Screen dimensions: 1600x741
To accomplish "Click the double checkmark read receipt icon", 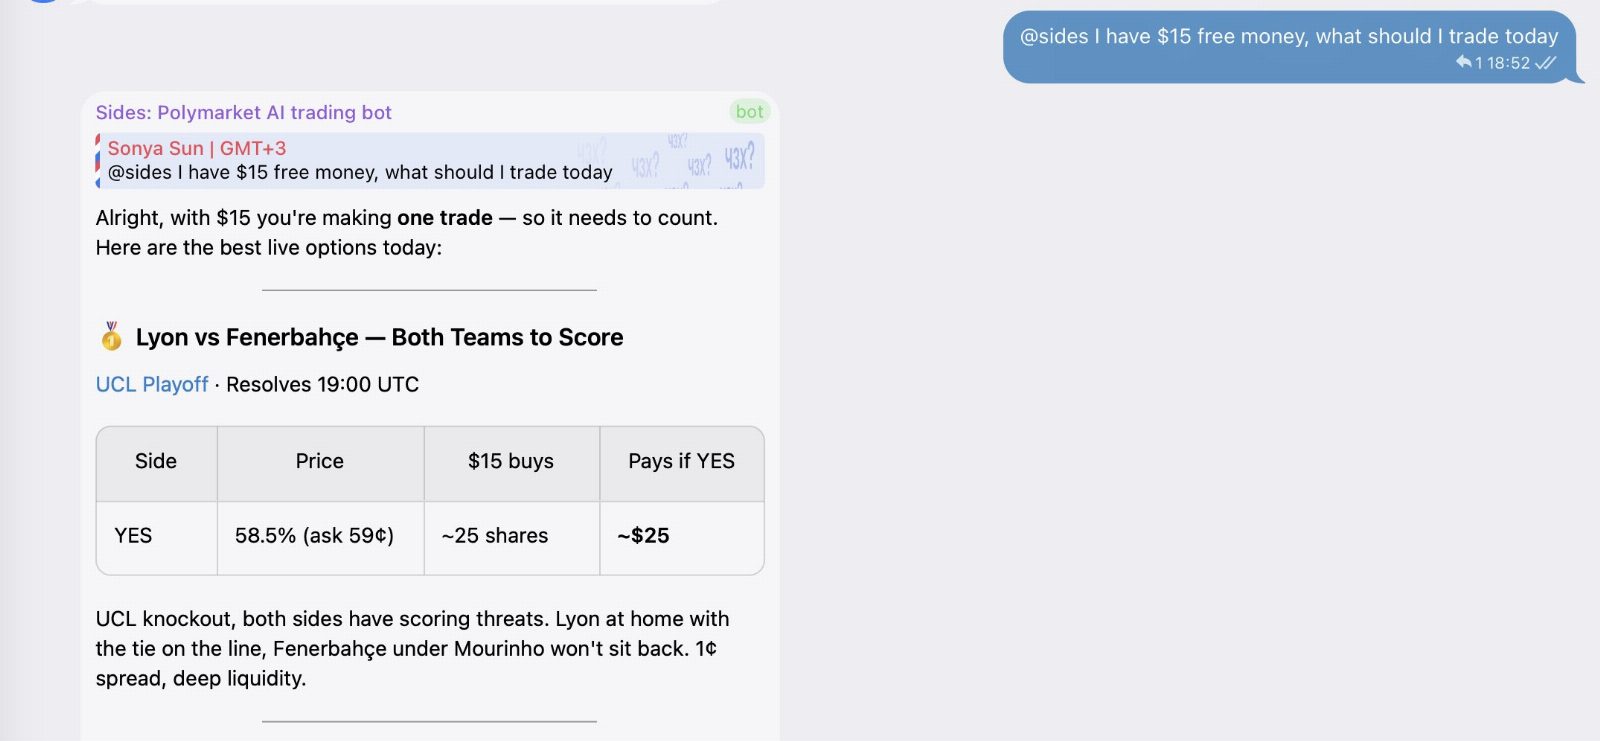I will tap(1545, 62).
